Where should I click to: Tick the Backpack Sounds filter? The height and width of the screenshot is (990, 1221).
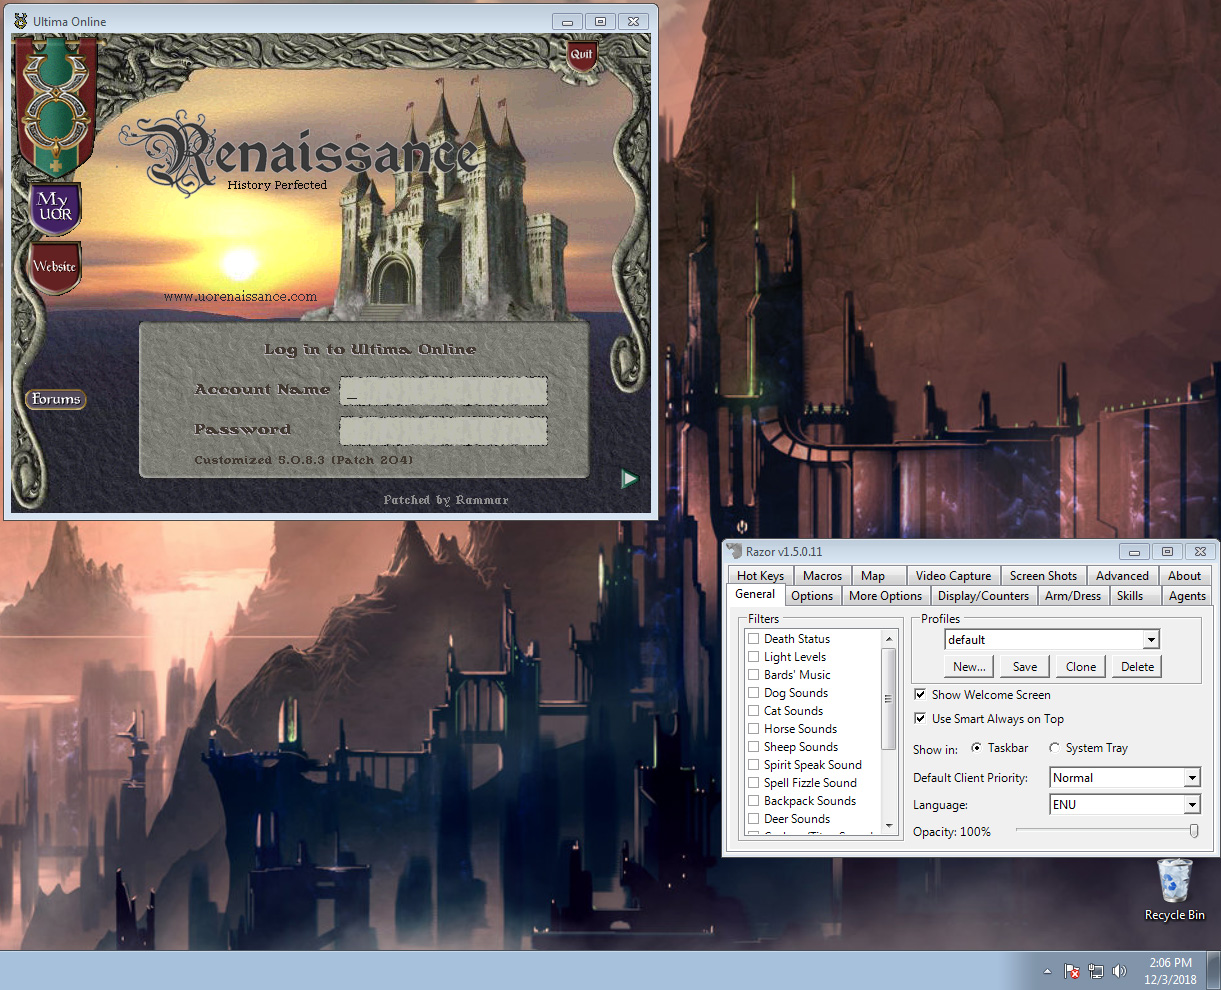(754, 801)
